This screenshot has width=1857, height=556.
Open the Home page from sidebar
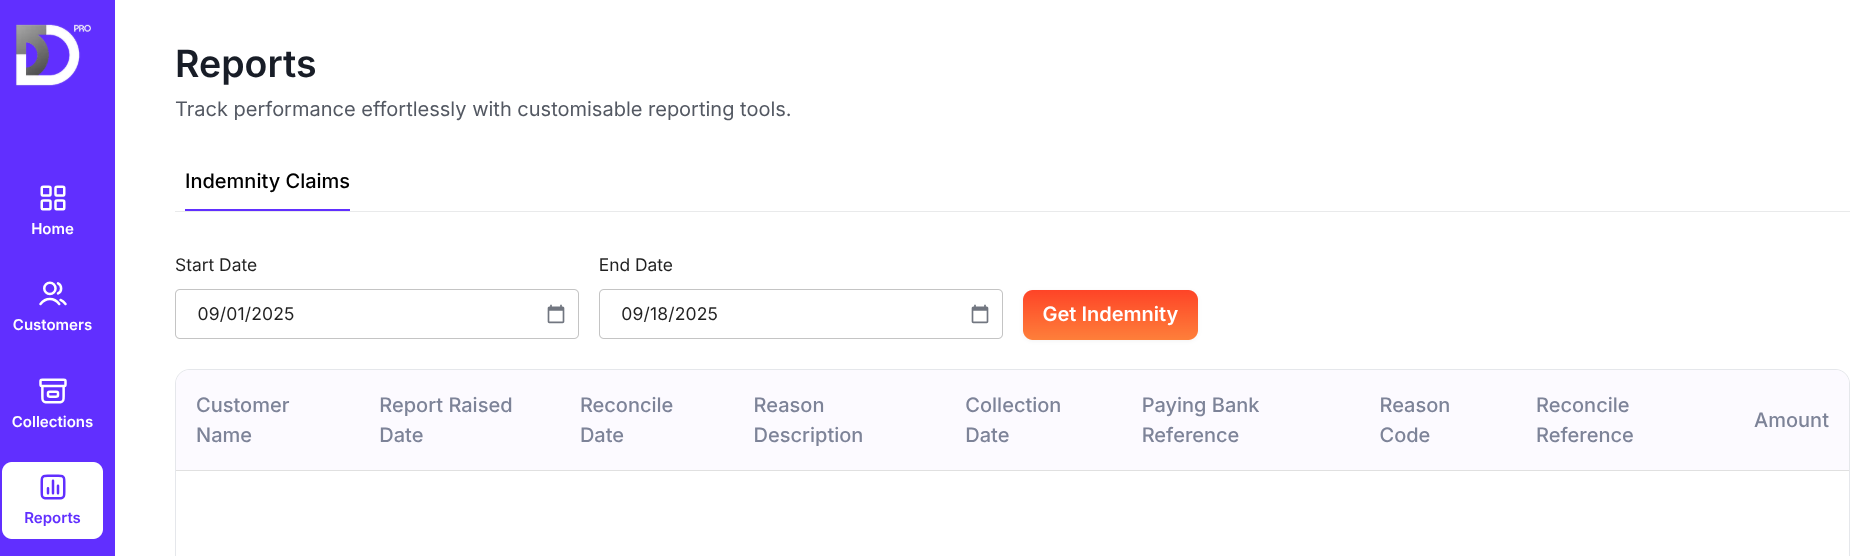[52, 210]
